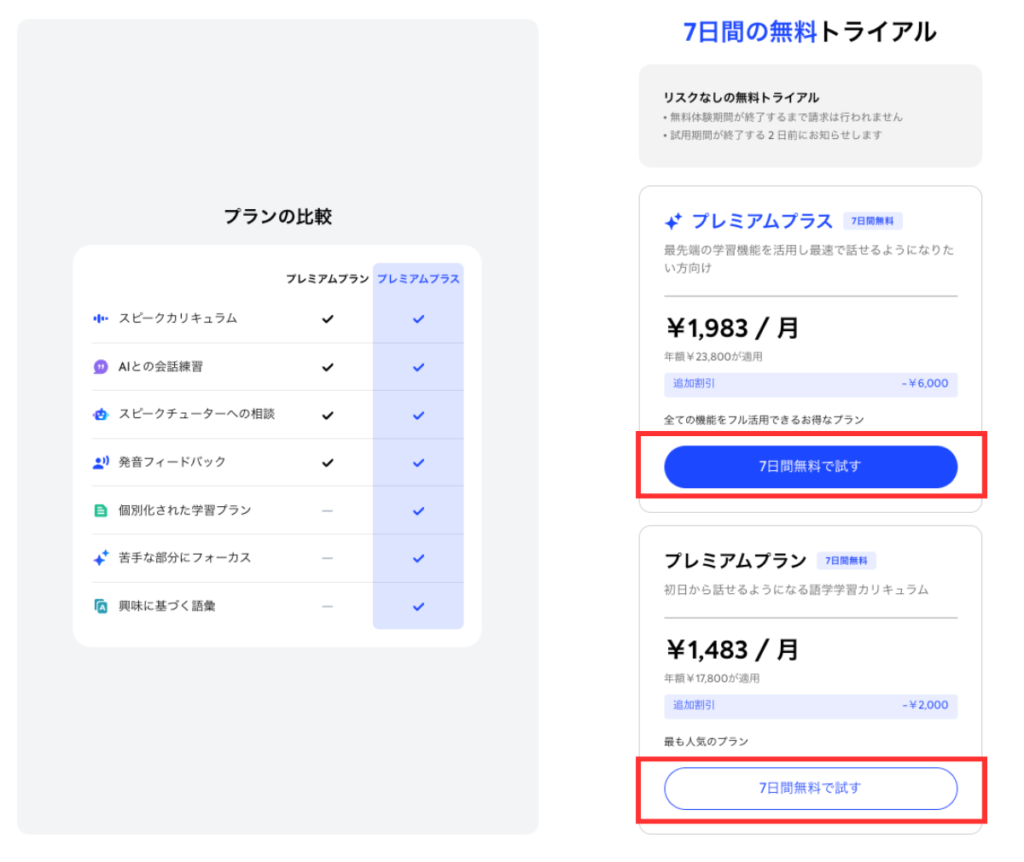This screenshot has width=1024, height=862.
Task: Select the AIとの会話練習 chat bubble icon
Action: (100, 367)
